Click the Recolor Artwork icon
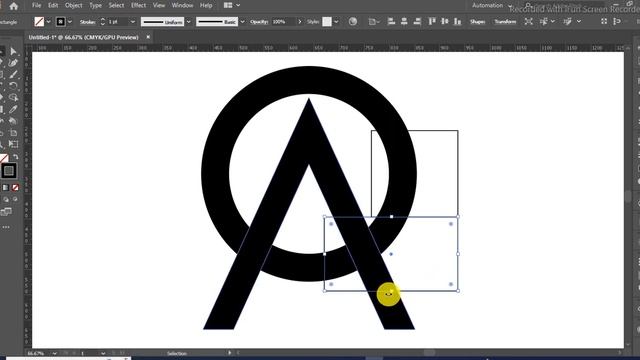The height and width of the screenshot is (360, 640). (x=353, y=22)
